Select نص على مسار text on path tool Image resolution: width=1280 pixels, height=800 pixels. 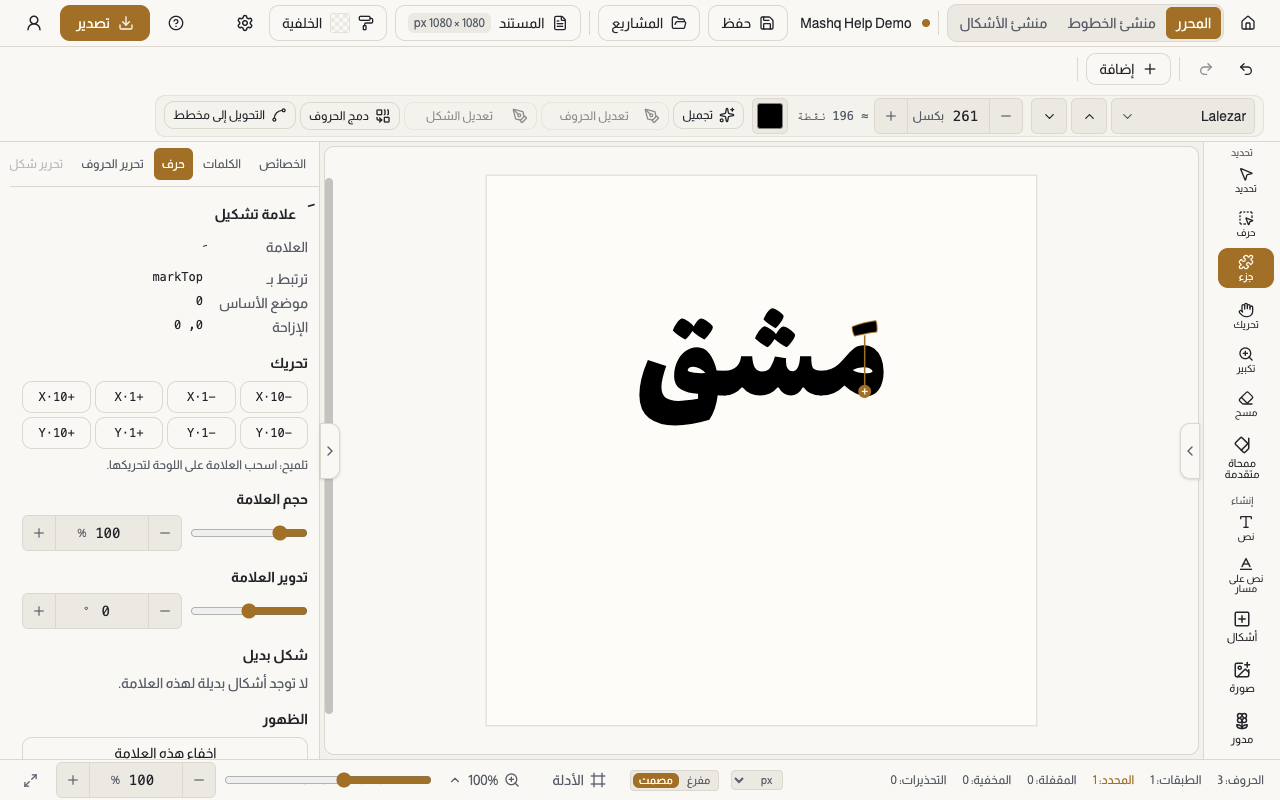pos(1245,575)
